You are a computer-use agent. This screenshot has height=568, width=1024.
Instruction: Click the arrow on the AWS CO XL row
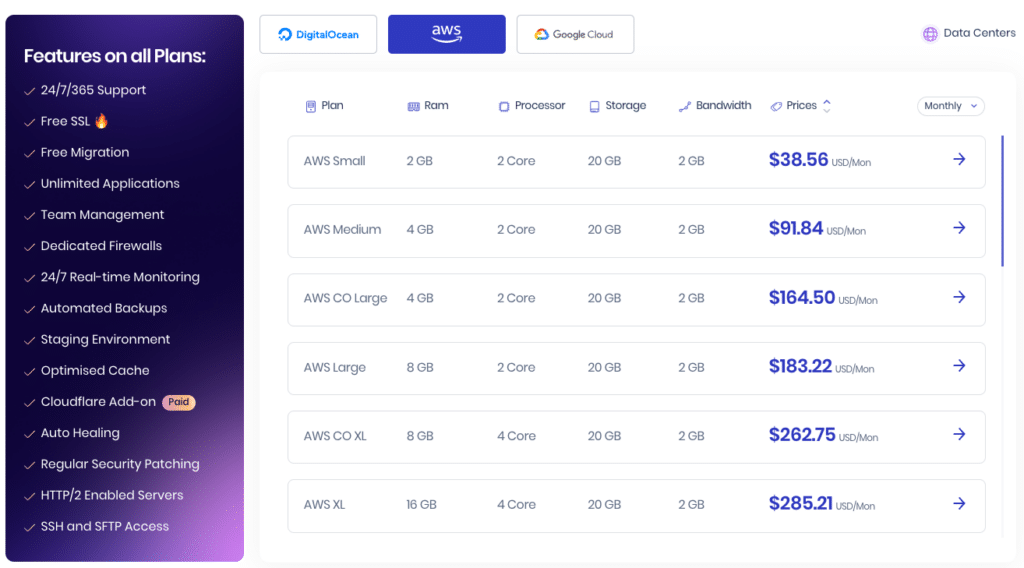[x=959, y=434]
